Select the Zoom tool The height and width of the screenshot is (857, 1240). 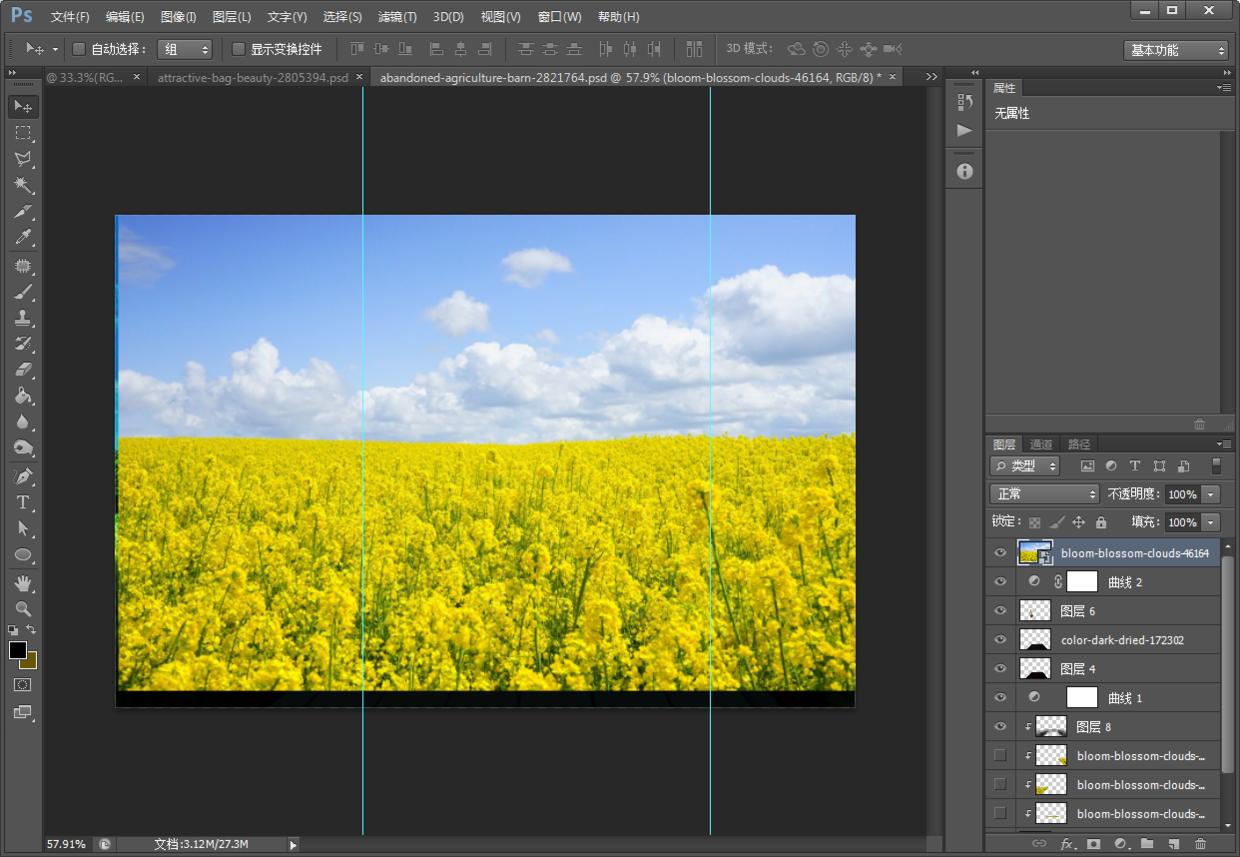point(23,608)
